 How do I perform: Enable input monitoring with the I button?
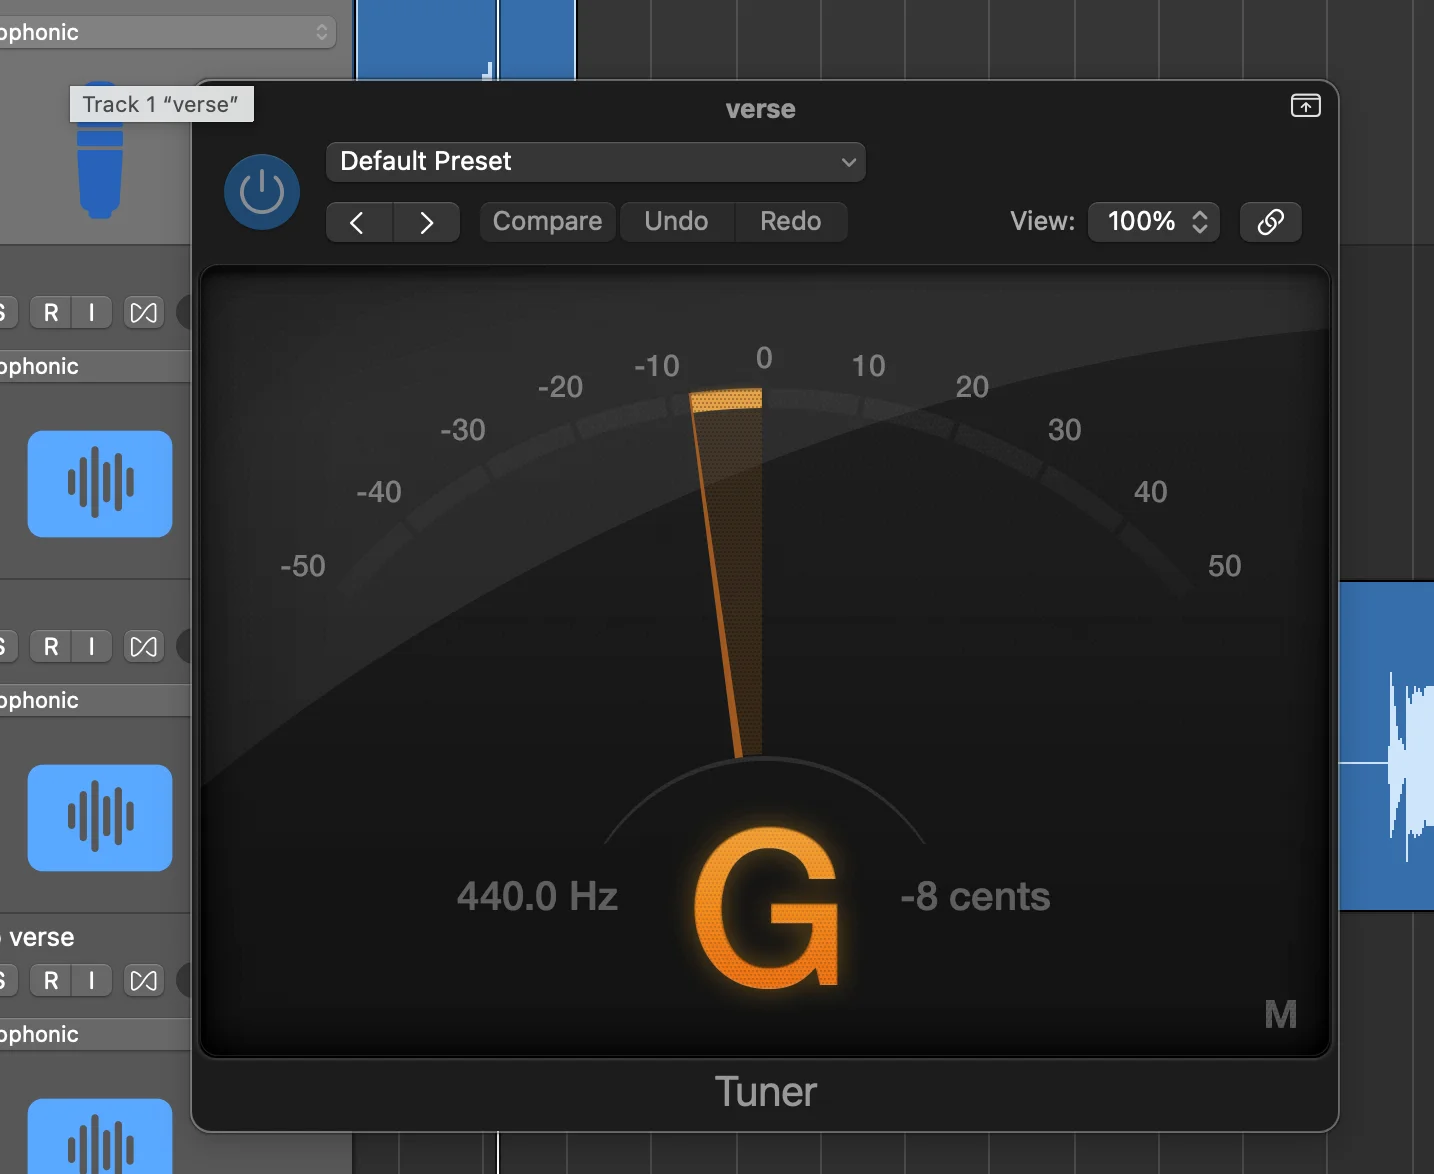pos(91,312)
